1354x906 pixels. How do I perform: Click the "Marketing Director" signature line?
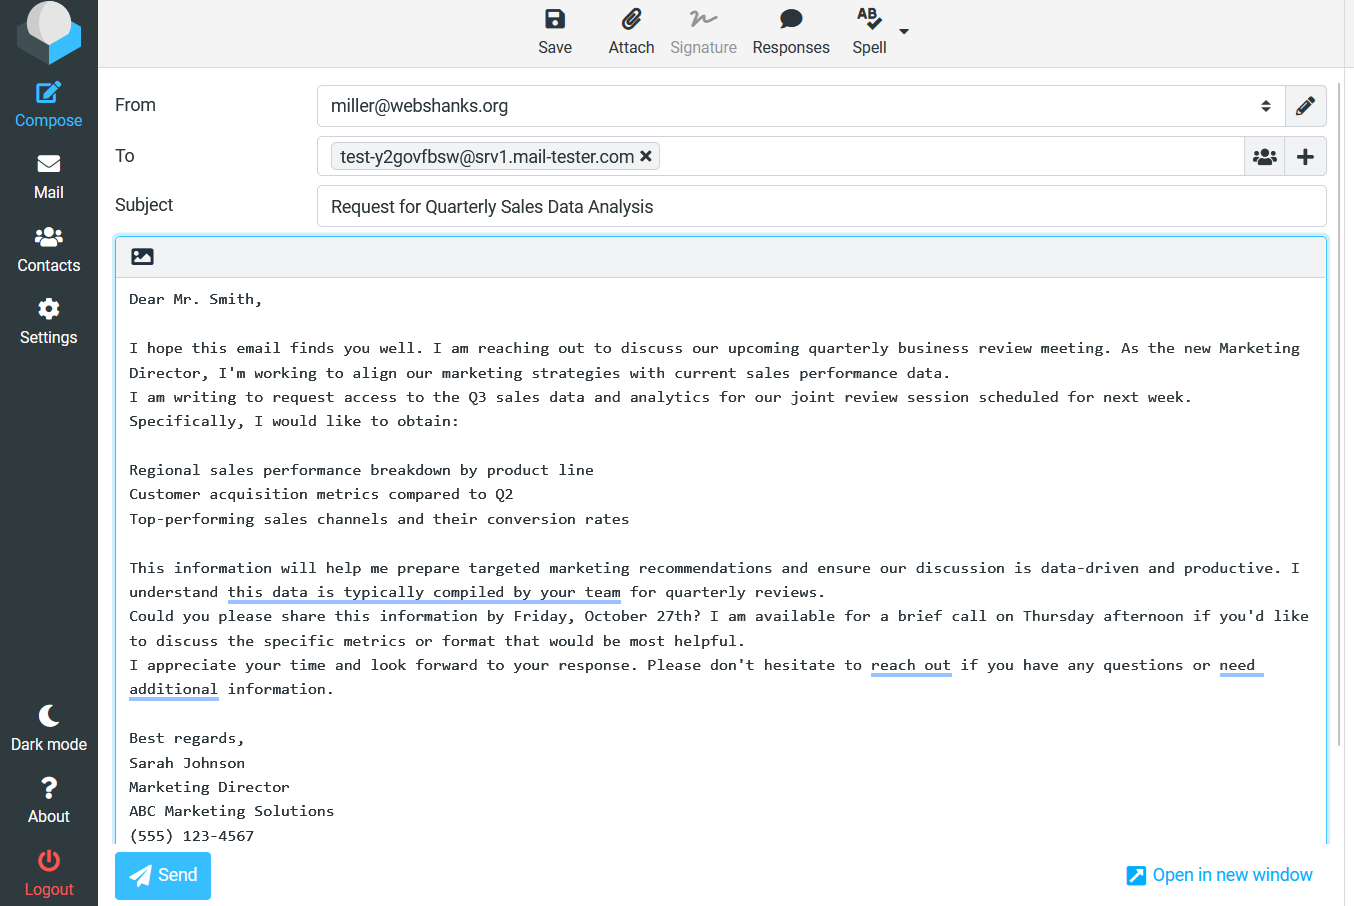point(209,787)
